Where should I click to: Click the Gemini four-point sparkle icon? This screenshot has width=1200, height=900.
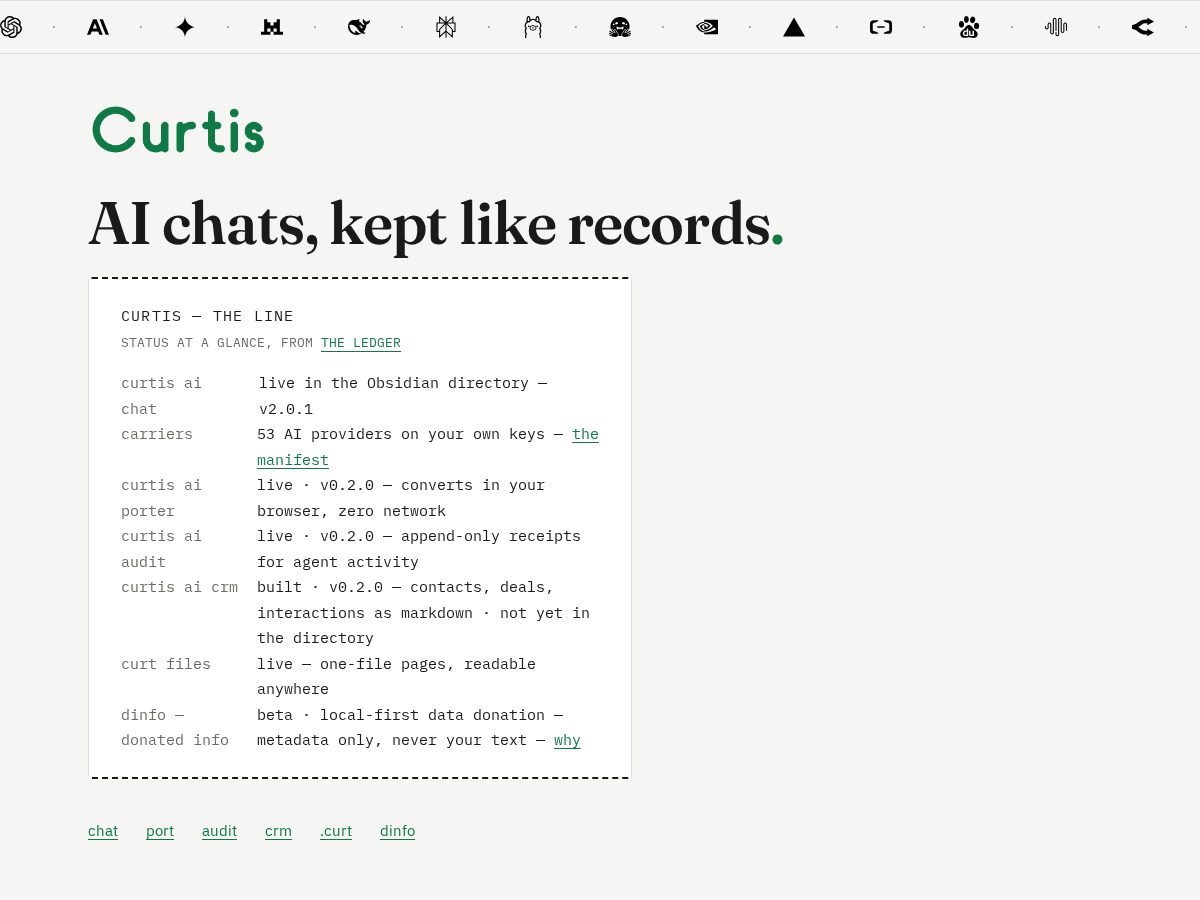[x=185, y=27]
